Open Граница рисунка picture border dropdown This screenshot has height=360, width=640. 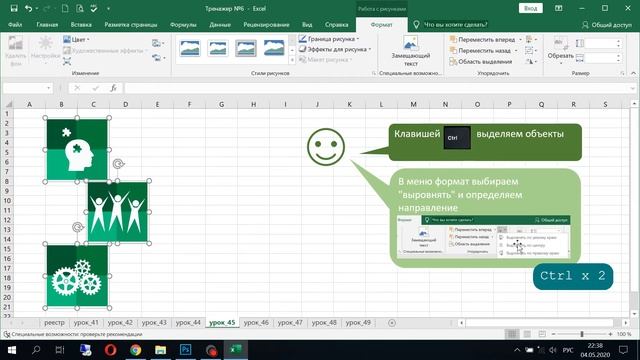[x=329, y=39]
